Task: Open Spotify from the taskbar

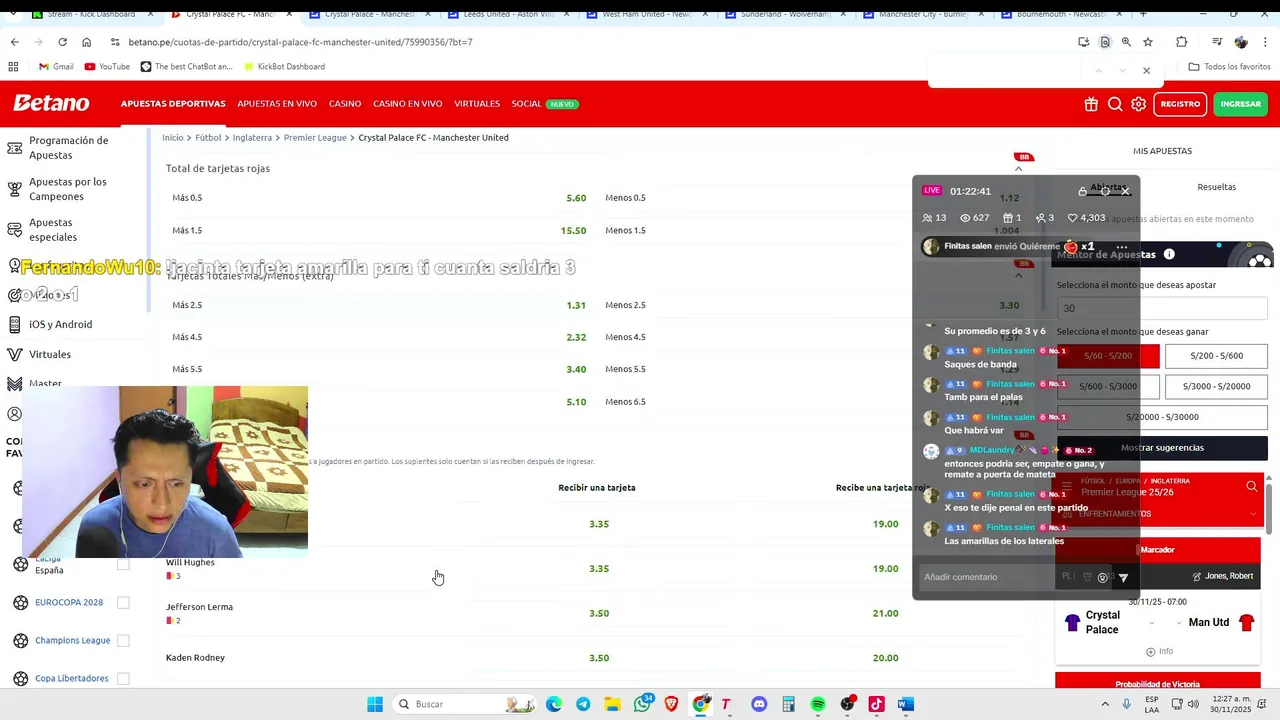Action: click(818, 704)
